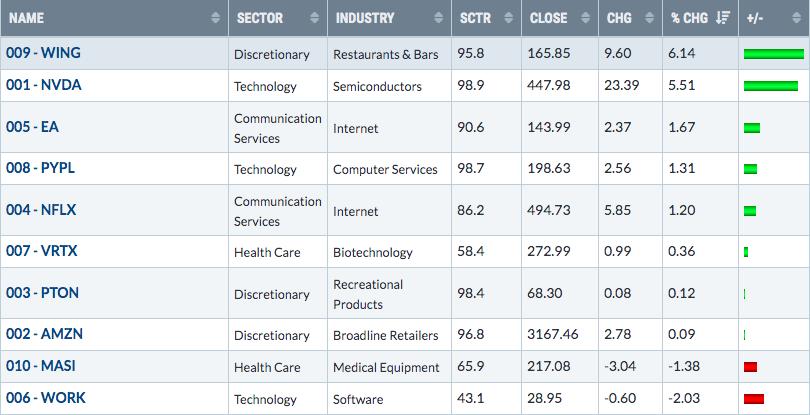Open the 003 - PTON stock link

pyautogui.click(x=42, y=293)
